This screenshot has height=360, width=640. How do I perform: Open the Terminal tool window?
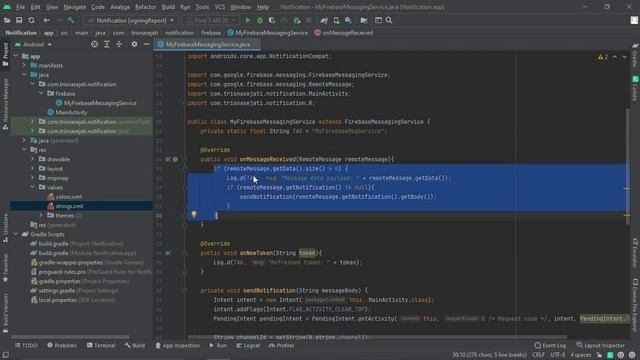click(x=101, y=345)
